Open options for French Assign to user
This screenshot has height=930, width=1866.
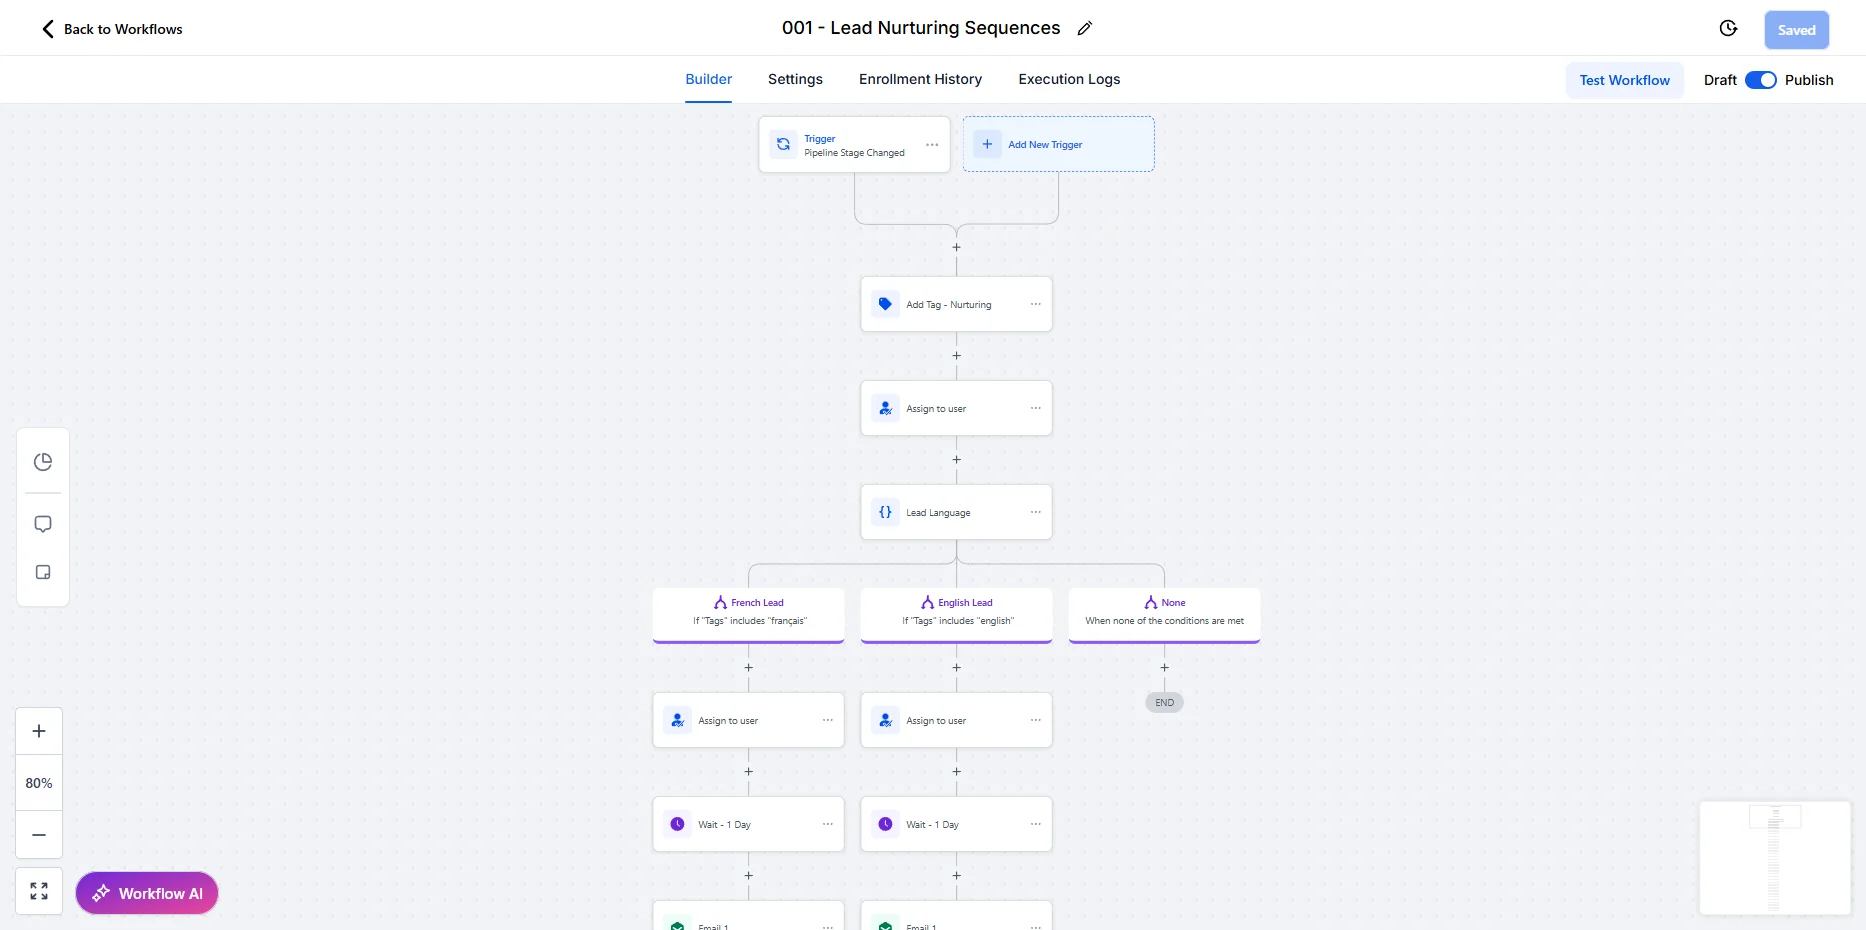827,720
